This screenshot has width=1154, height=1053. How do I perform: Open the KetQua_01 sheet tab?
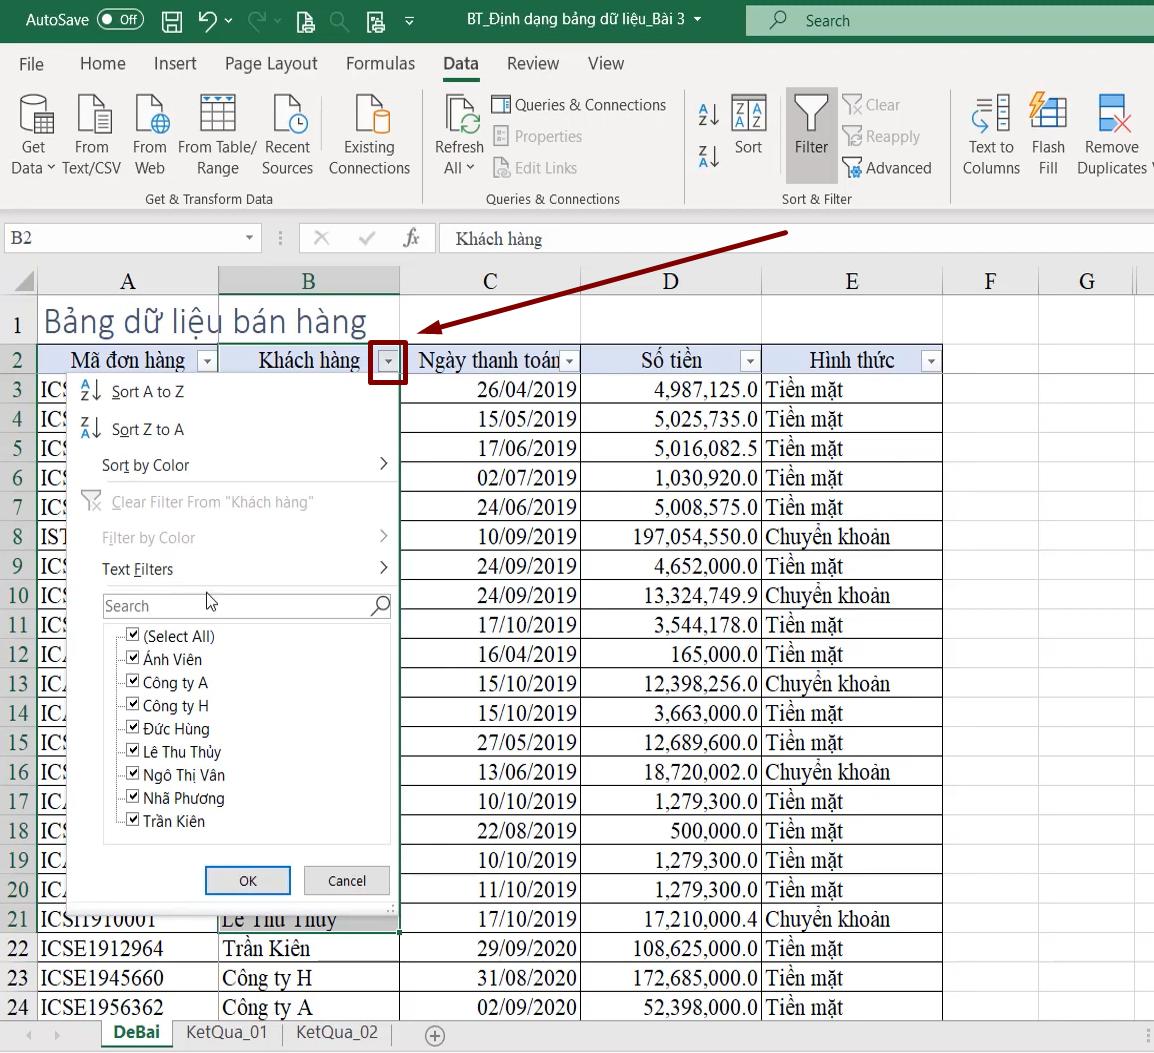coord(227,1033)
